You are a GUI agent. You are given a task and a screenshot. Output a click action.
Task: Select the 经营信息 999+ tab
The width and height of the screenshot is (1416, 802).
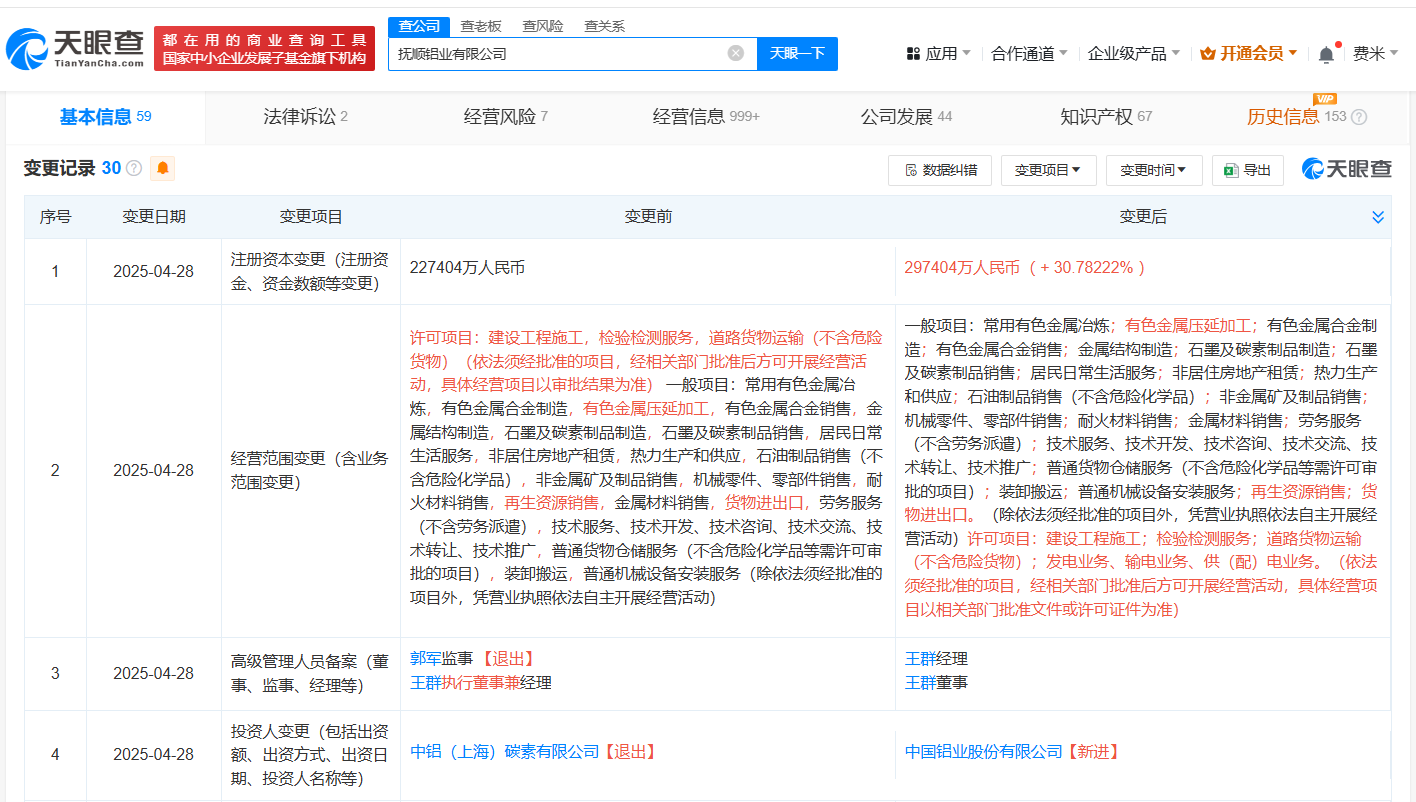(706, 117)
